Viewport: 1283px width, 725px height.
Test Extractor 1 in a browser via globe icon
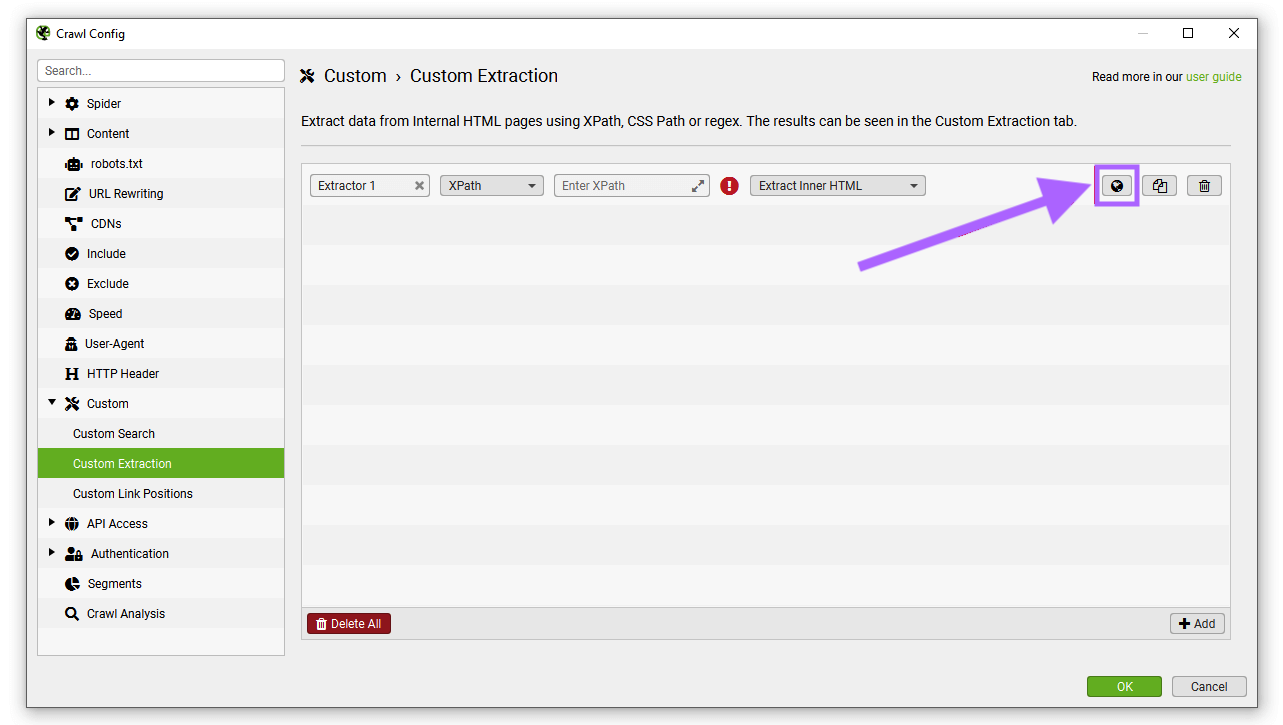(1116, 185)
